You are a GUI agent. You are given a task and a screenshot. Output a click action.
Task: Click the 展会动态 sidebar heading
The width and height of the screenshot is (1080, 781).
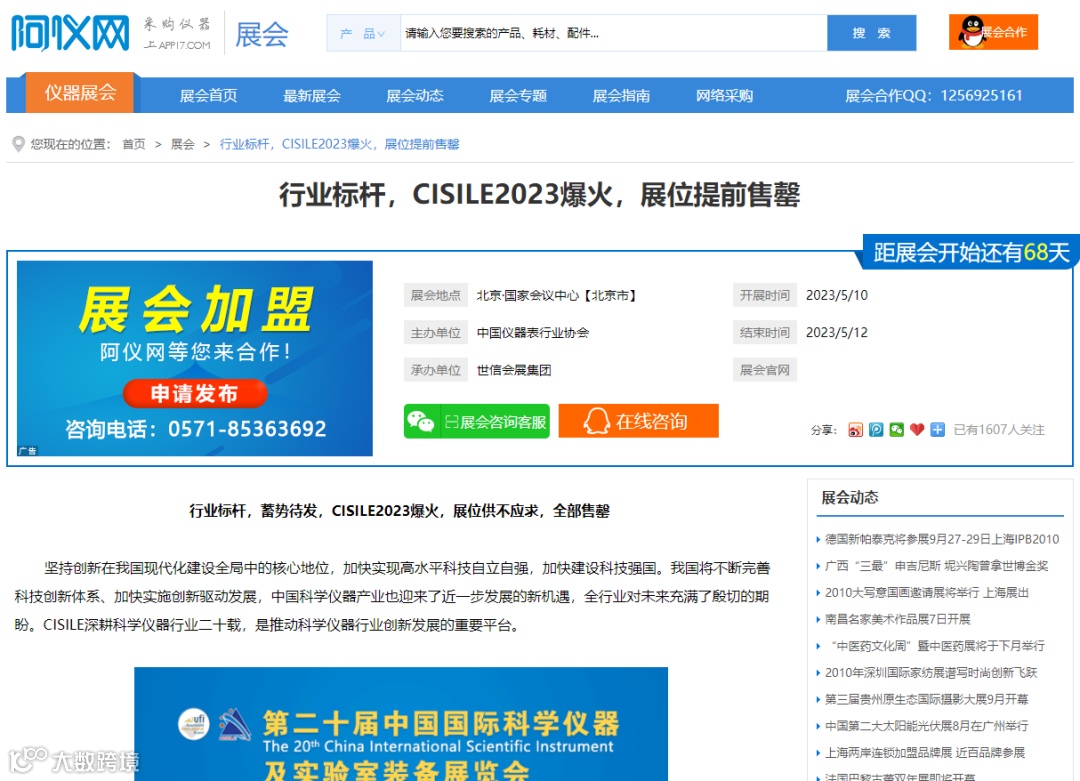(x=850, y=497)
